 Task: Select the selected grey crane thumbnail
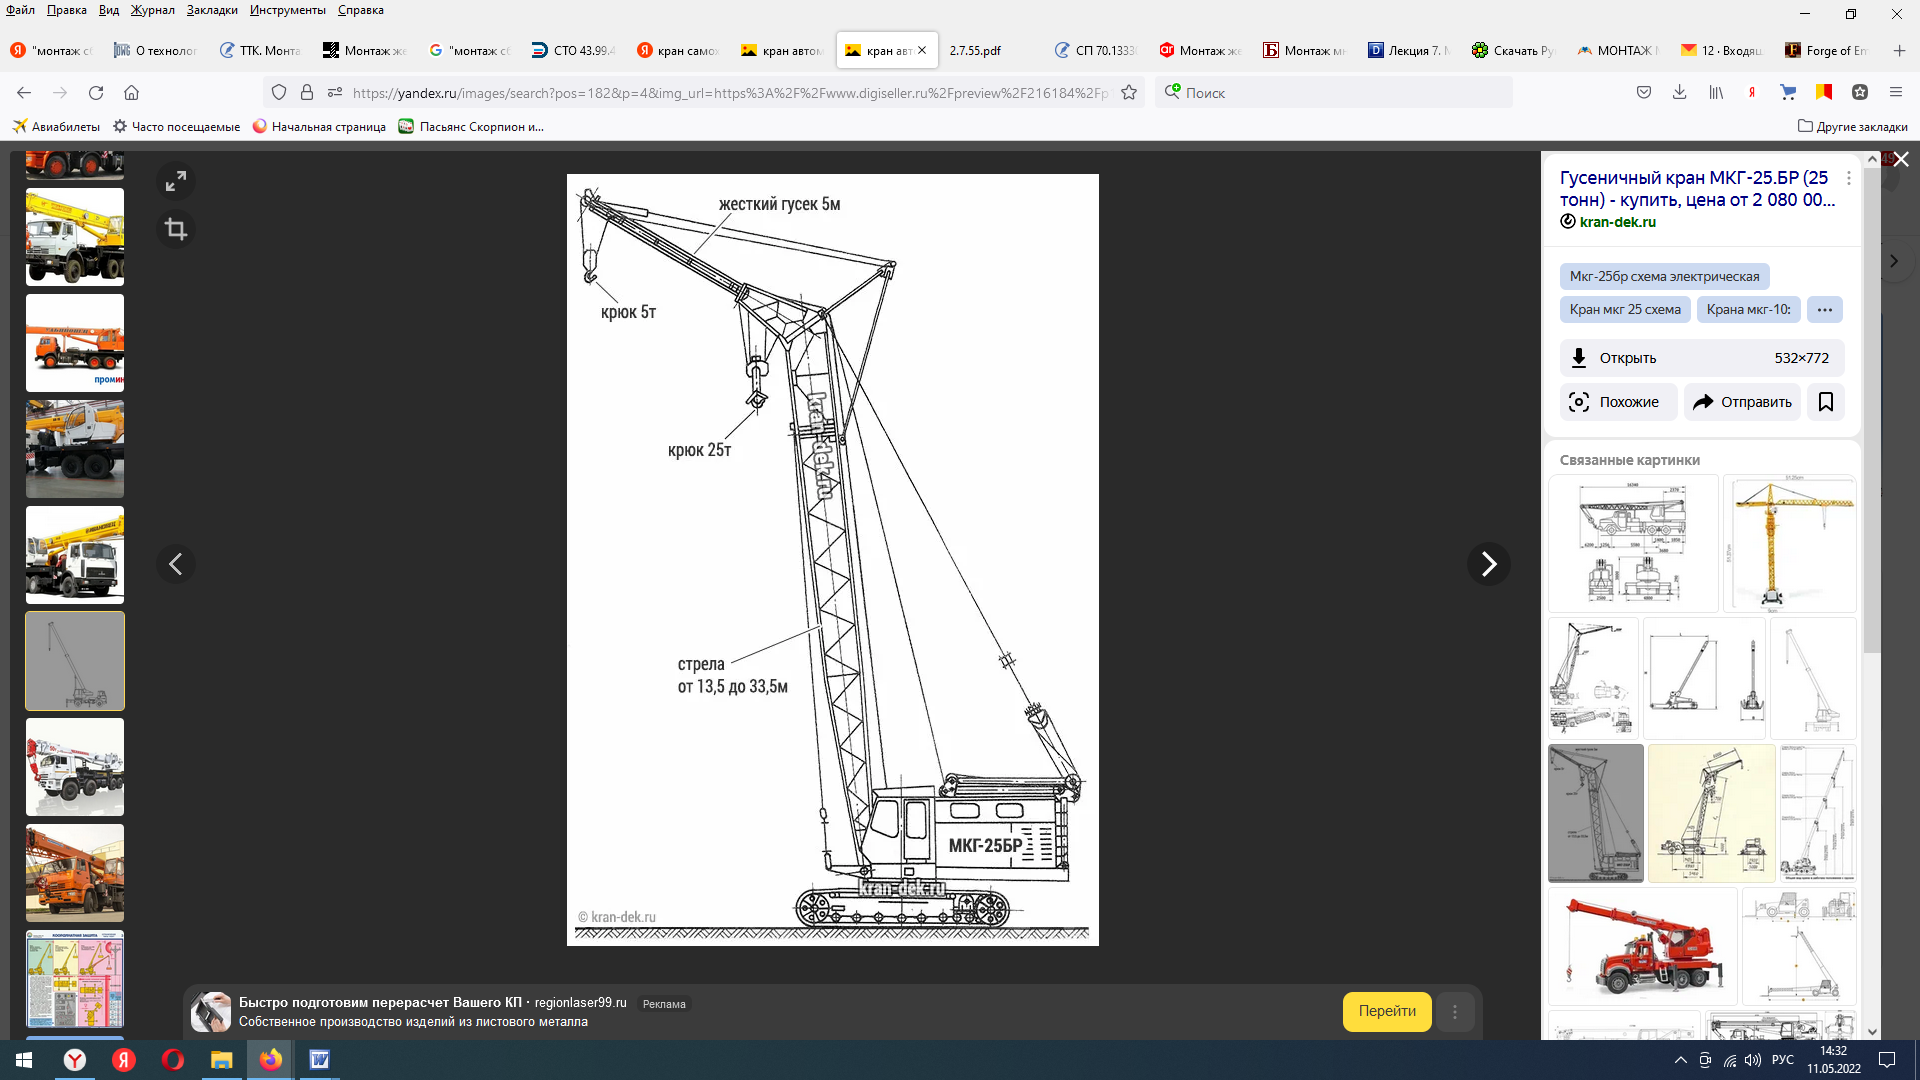point(75,661)
